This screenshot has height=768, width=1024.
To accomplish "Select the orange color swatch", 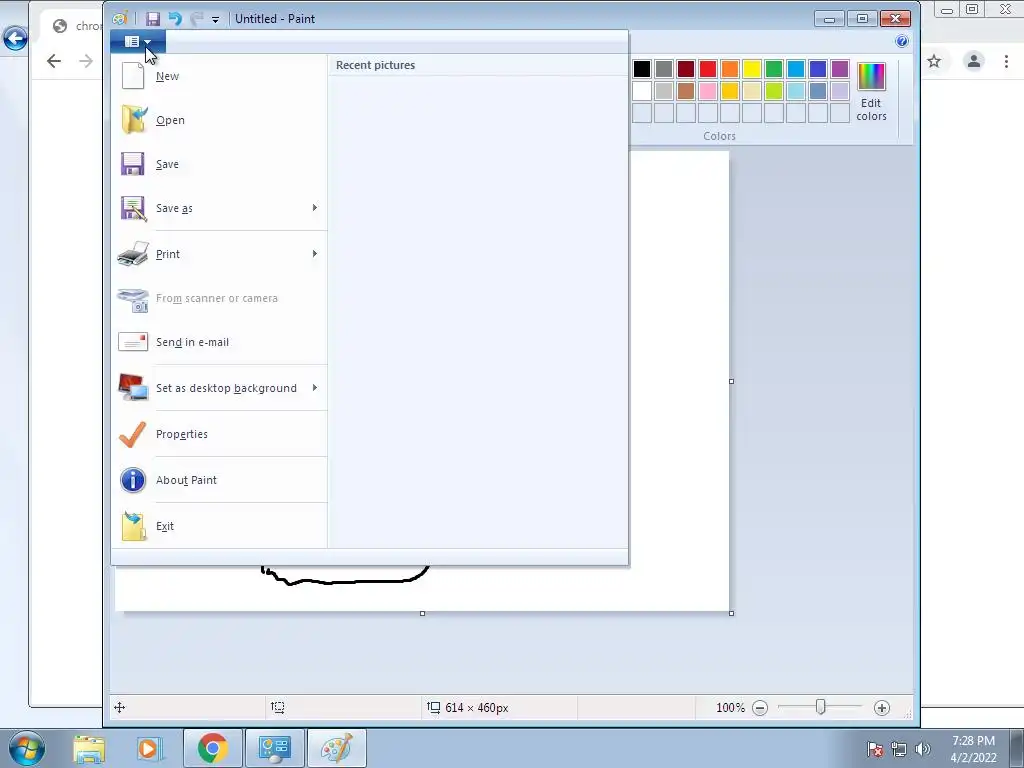I will (x=730, y=69).
